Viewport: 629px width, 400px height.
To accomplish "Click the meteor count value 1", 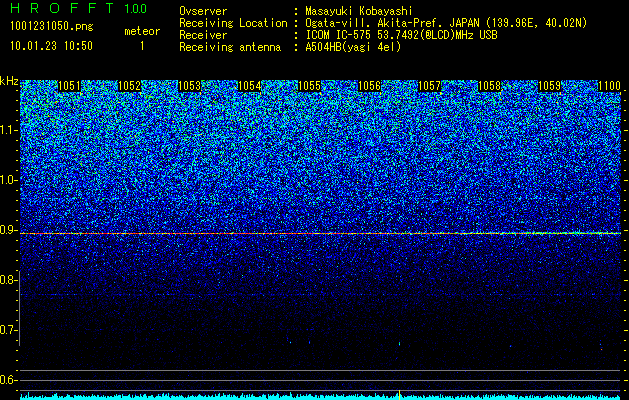I will [142, 46].
